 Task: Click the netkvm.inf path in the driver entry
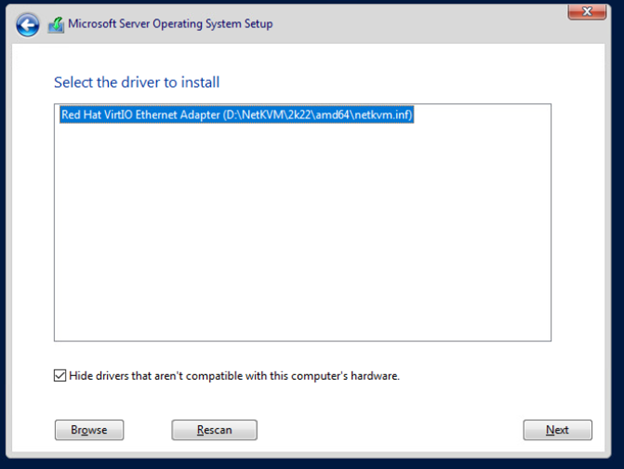click(317, 115)
